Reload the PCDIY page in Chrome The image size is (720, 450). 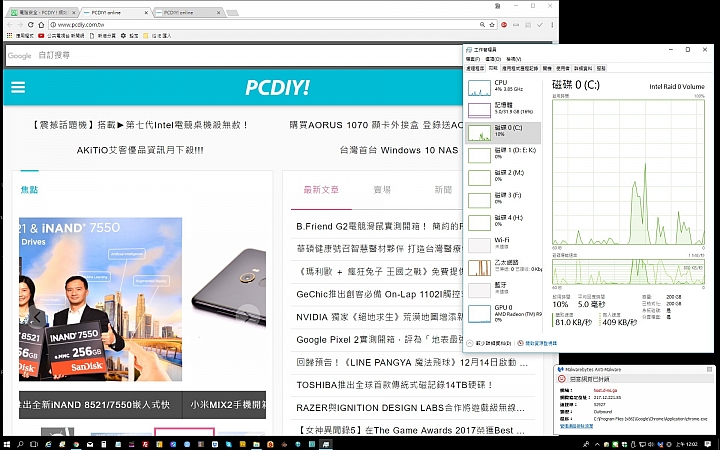click(31, 25)
